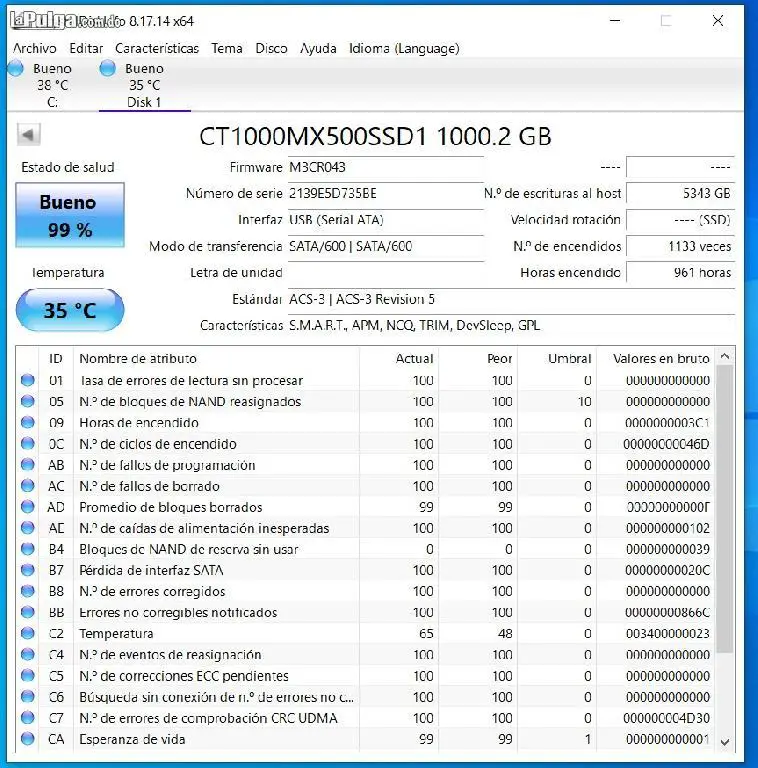Viewport: 758px width, 768px height.
Task: Click the disk title CT1000MX500SSD1 1000.2 GB
Action: pos(375,137)
